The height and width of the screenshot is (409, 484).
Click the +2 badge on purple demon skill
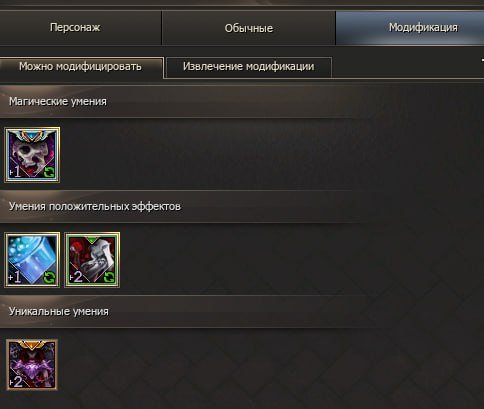point(16,382)
